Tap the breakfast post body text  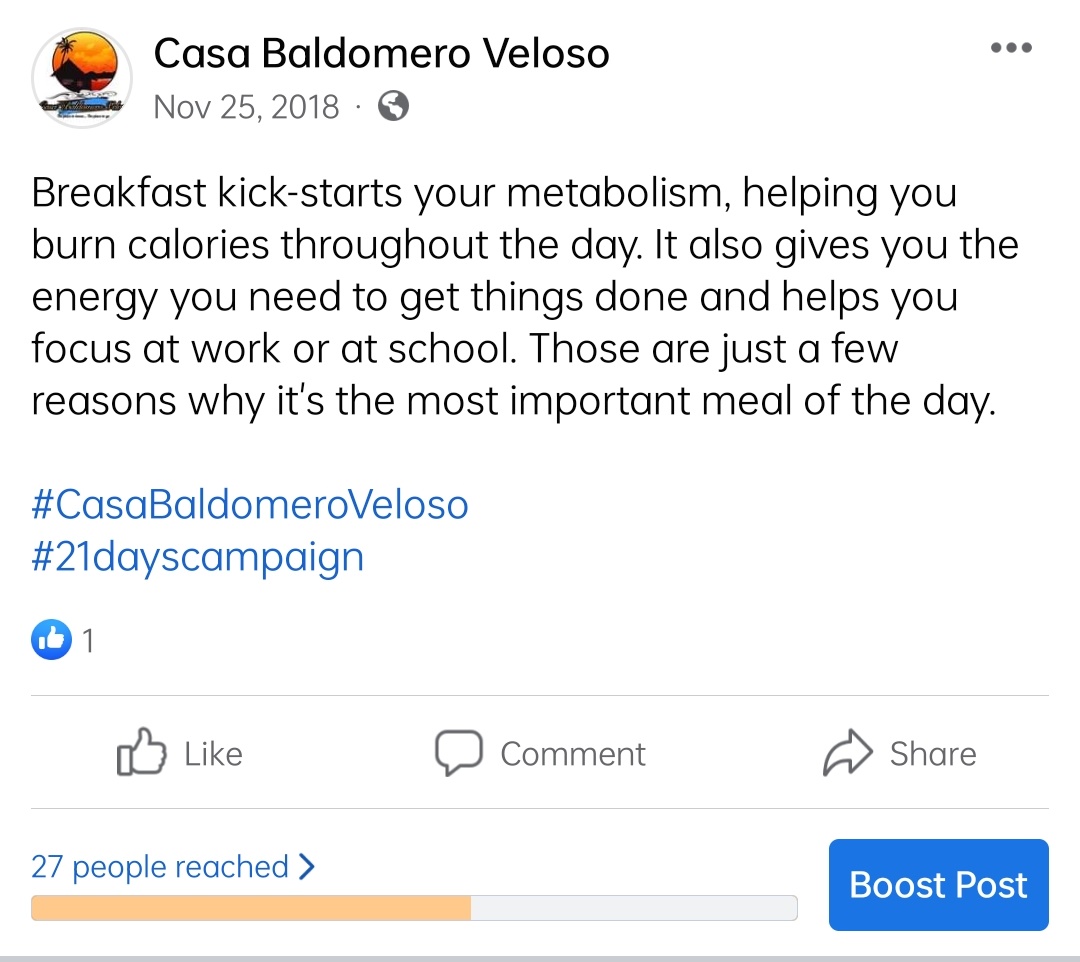coord(520,297)
